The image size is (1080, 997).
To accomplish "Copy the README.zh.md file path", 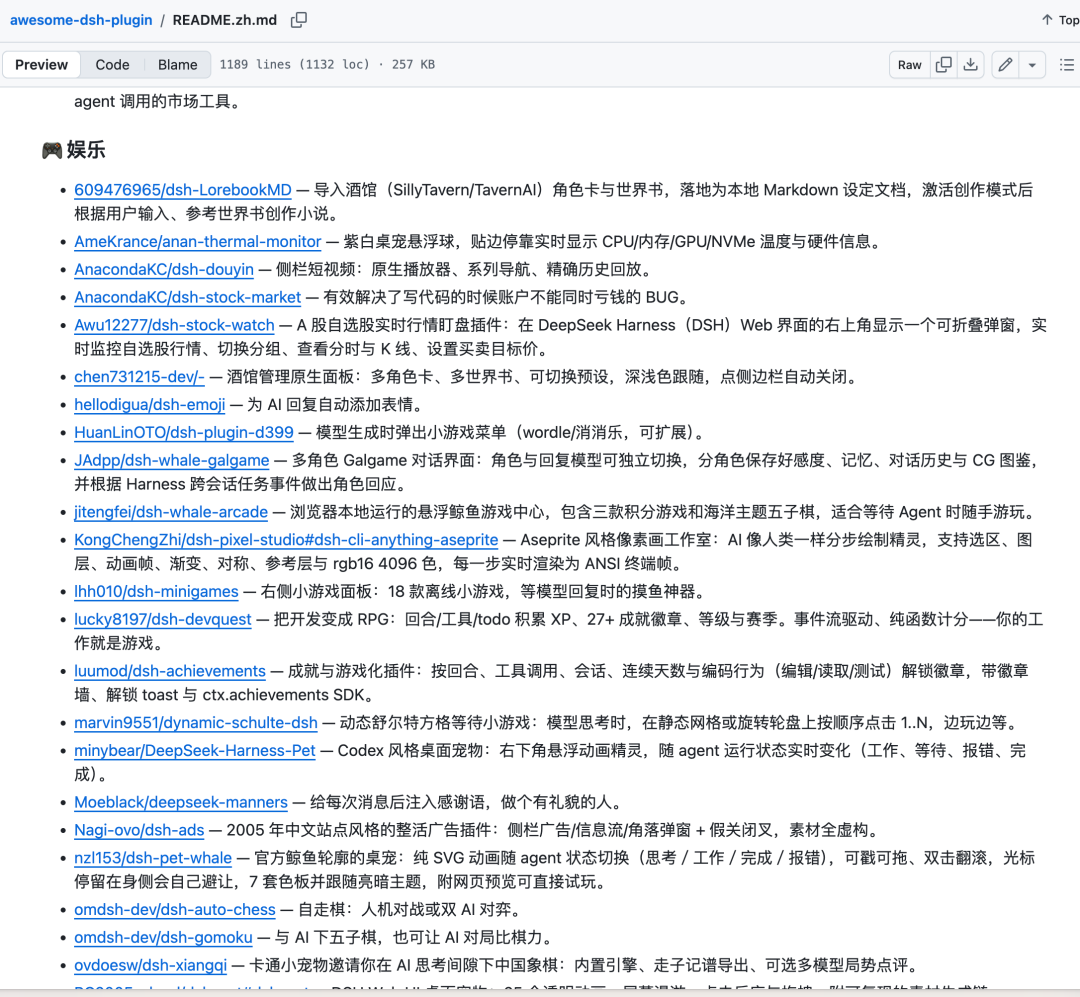I will [298, 20].
